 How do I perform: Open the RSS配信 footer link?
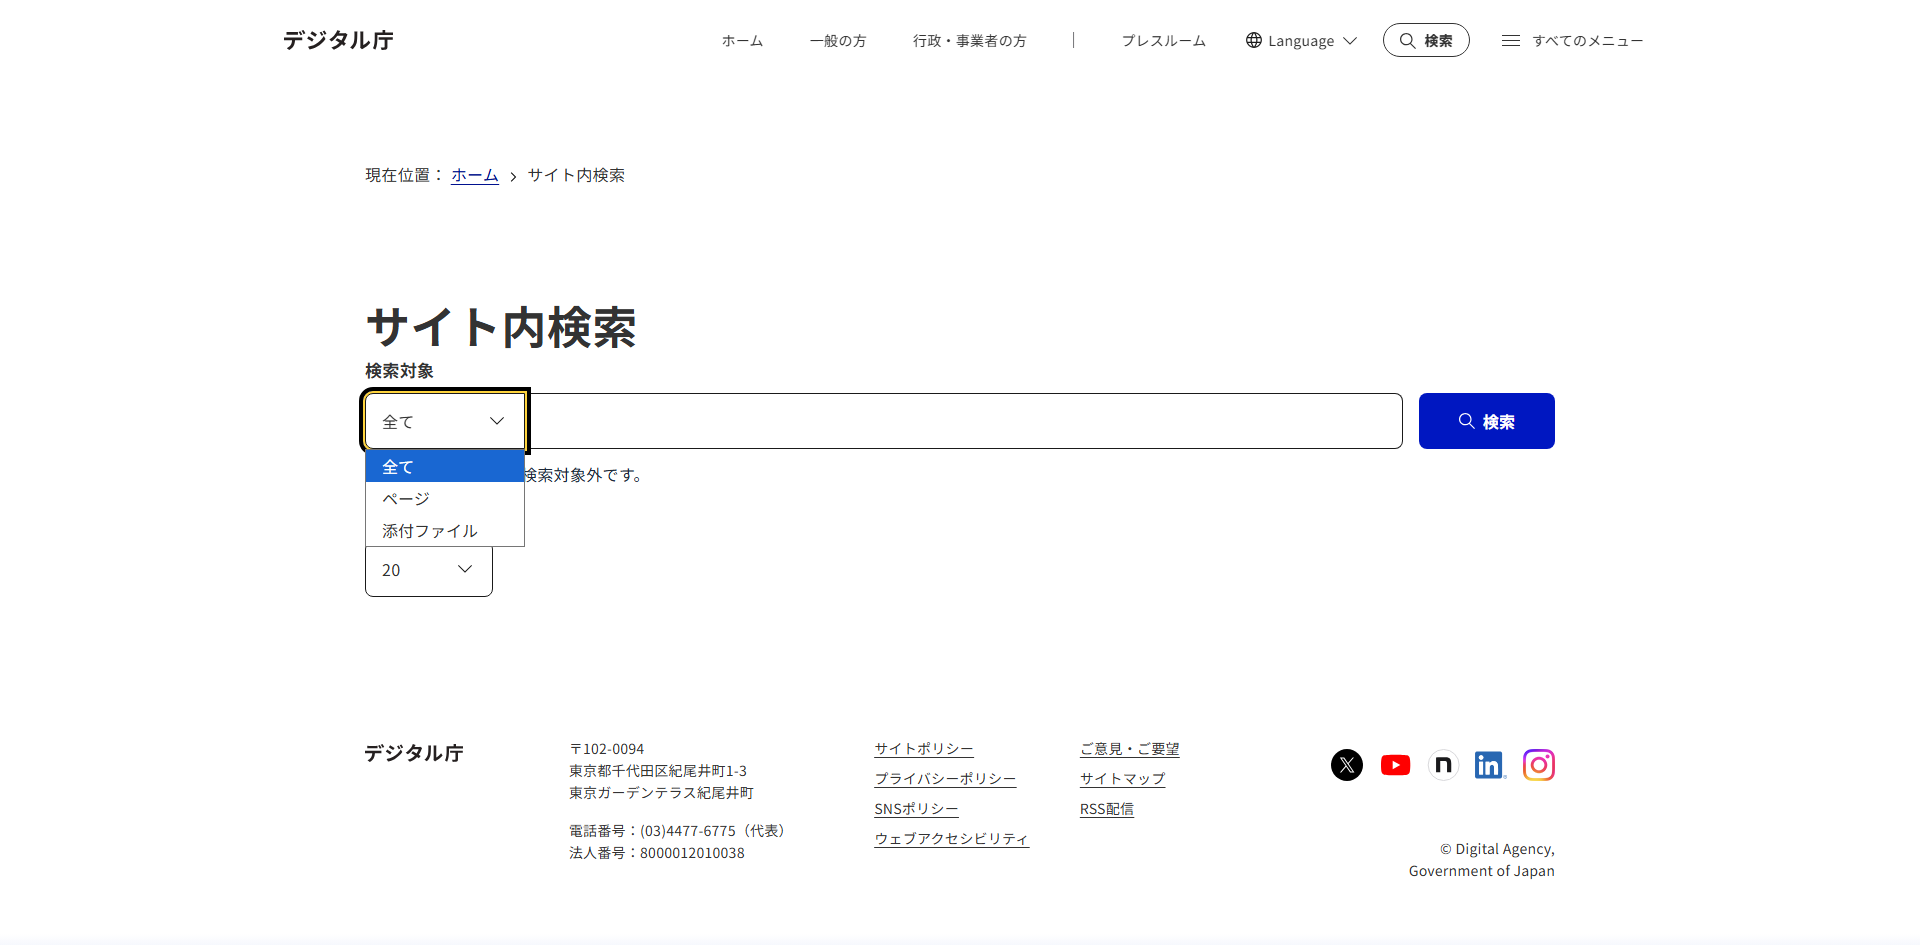(x=1107, y=809)
